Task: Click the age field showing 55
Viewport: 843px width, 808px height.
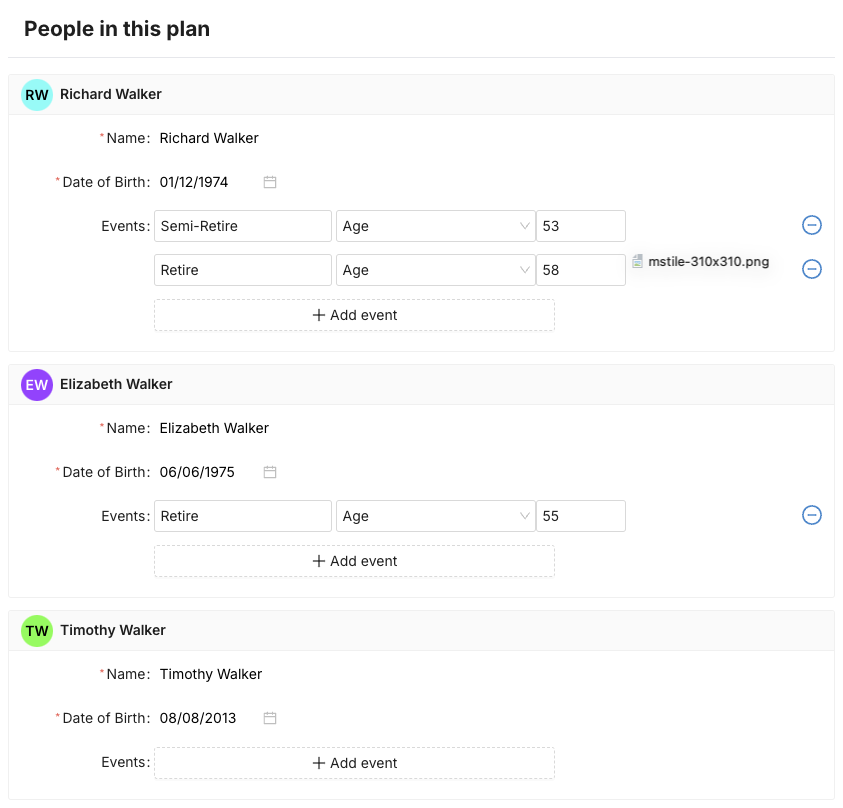Action: tap(580, 516)
